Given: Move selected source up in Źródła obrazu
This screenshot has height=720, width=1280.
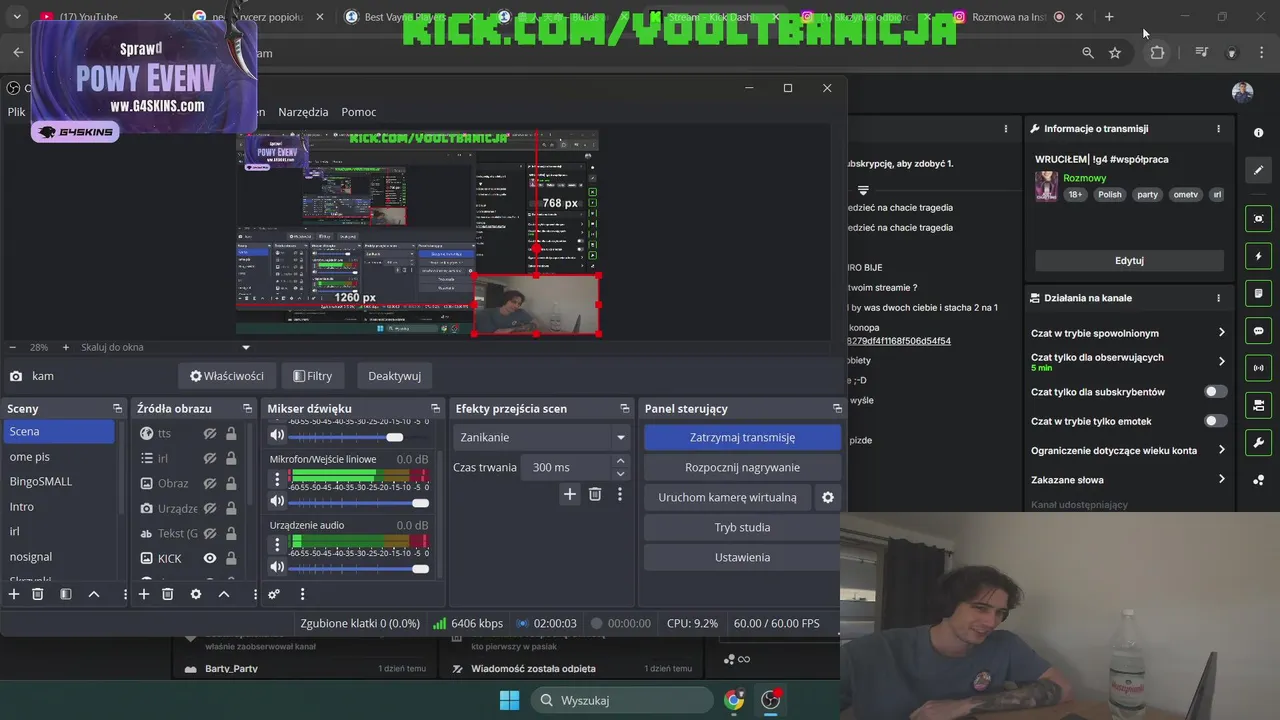Looking at the screenshot, I should coord(224,594).
